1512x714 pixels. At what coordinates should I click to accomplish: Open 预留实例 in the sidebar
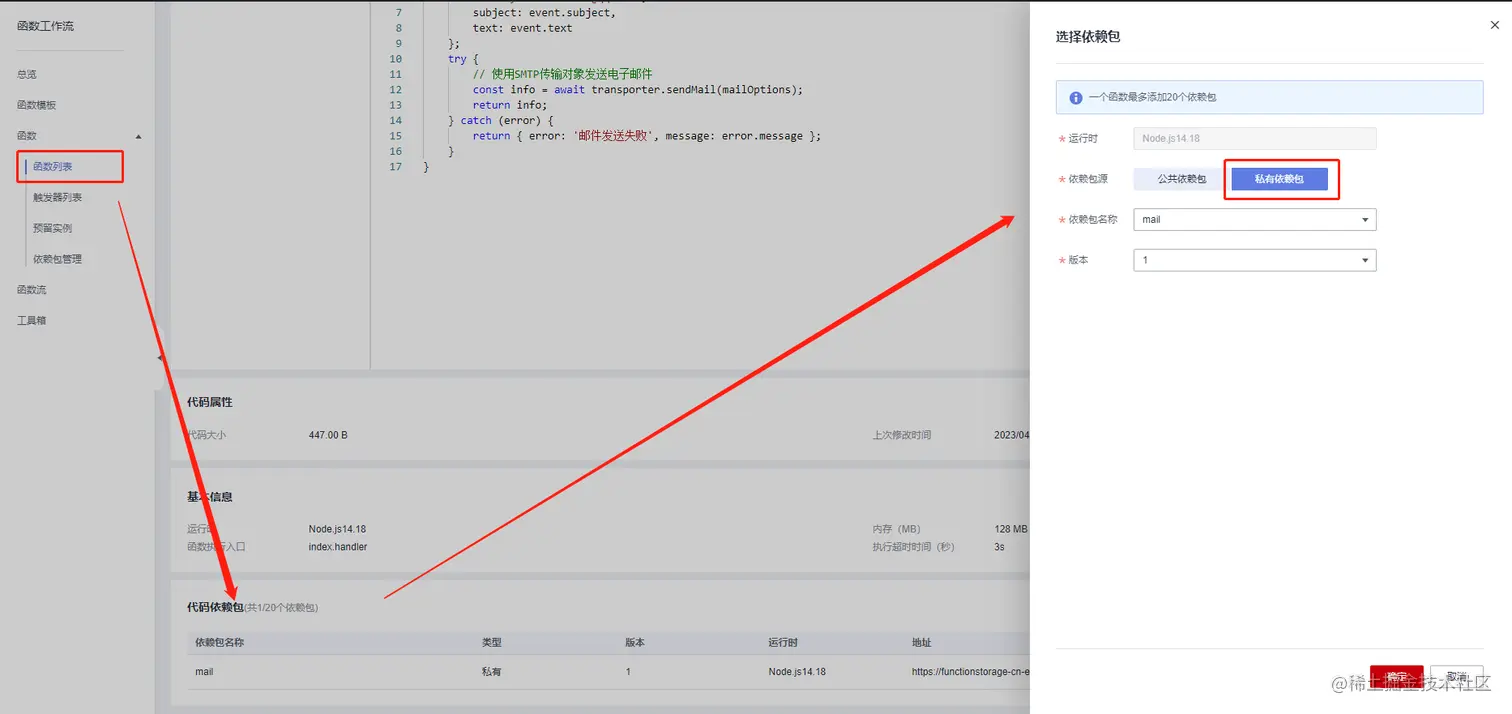[x=53, y=228]
